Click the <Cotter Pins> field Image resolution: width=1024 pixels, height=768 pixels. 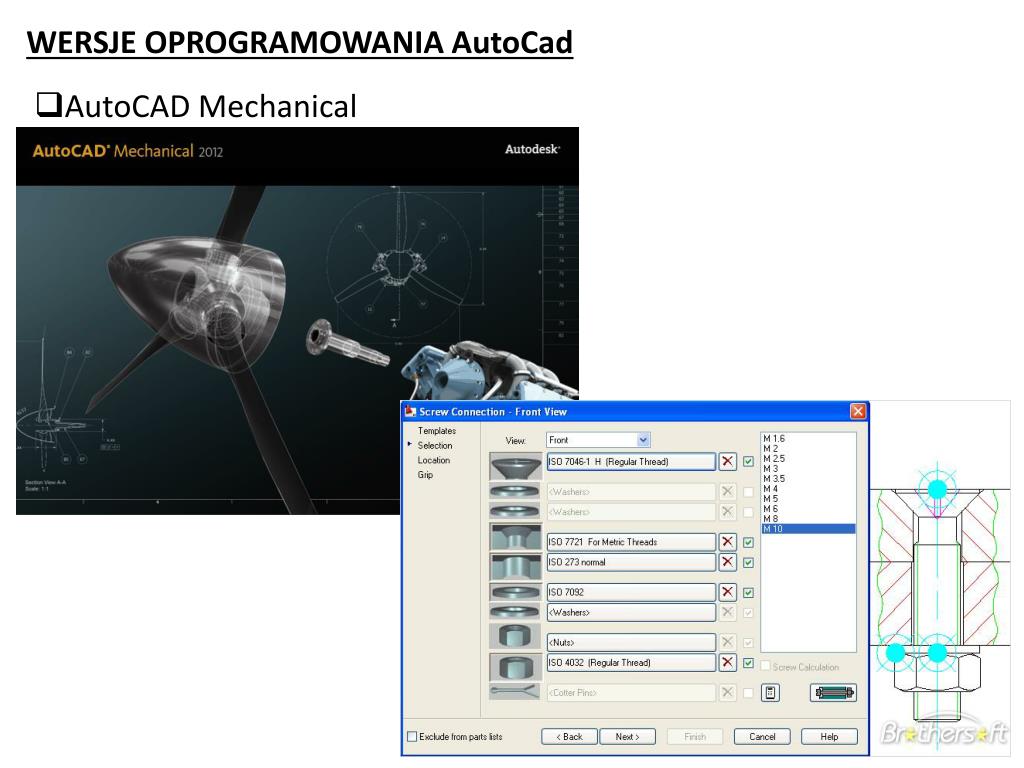coord(631,692)
